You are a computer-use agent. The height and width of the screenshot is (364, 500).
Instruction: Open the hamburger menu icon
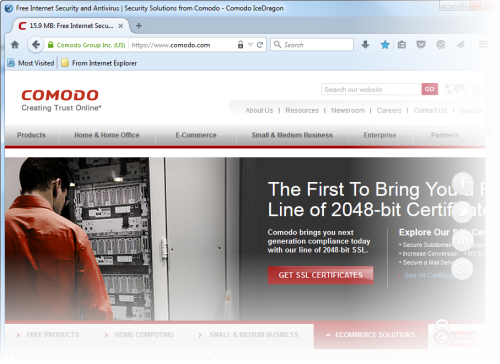pyautogui.click(x=483, y=44)
